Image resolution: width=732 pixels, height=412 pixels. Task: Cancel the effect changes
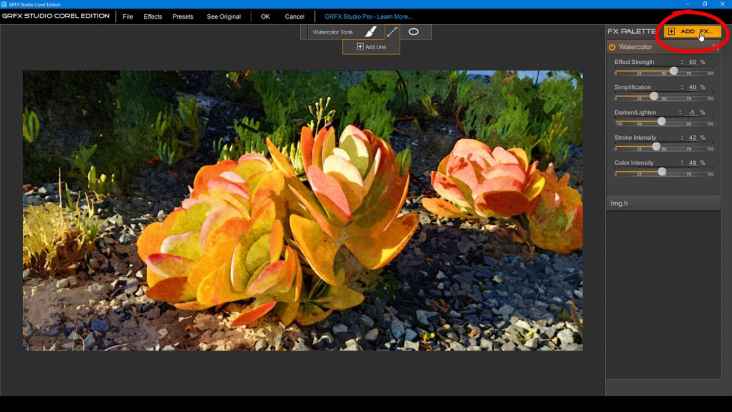click(294, 17)
